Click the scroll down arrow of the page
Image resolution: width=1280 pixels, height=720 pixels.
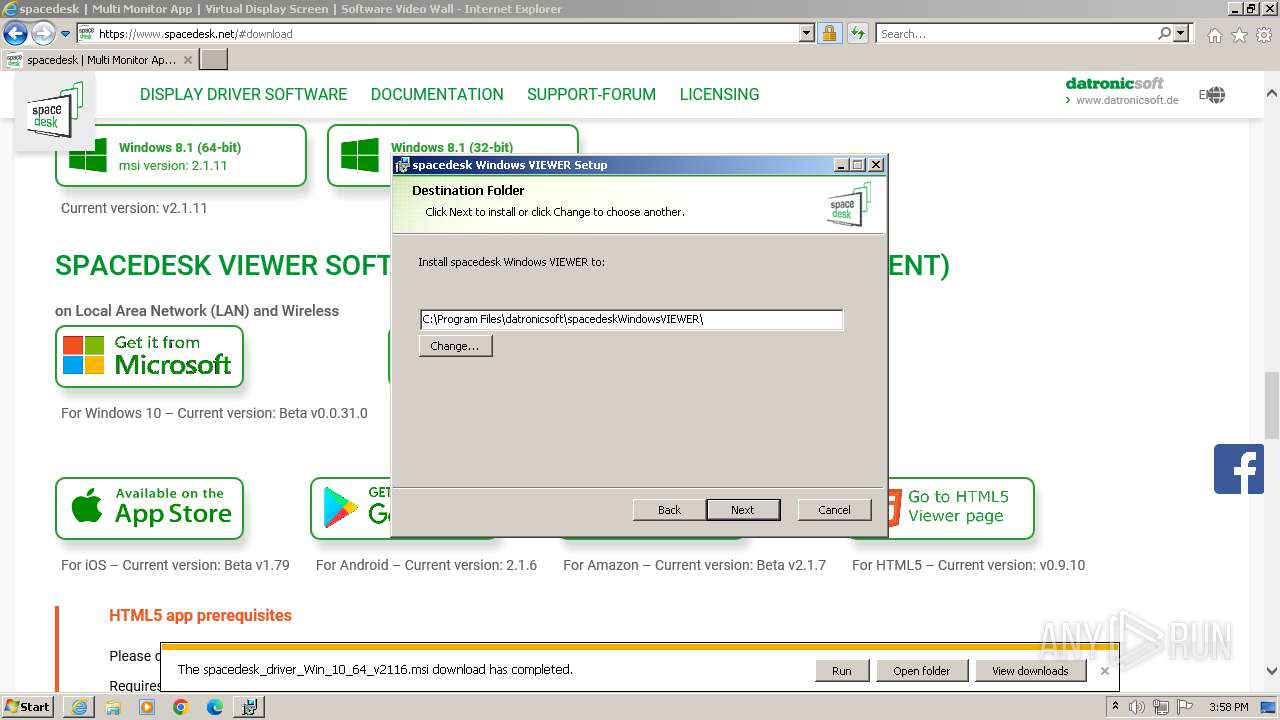coord(1271,671)
